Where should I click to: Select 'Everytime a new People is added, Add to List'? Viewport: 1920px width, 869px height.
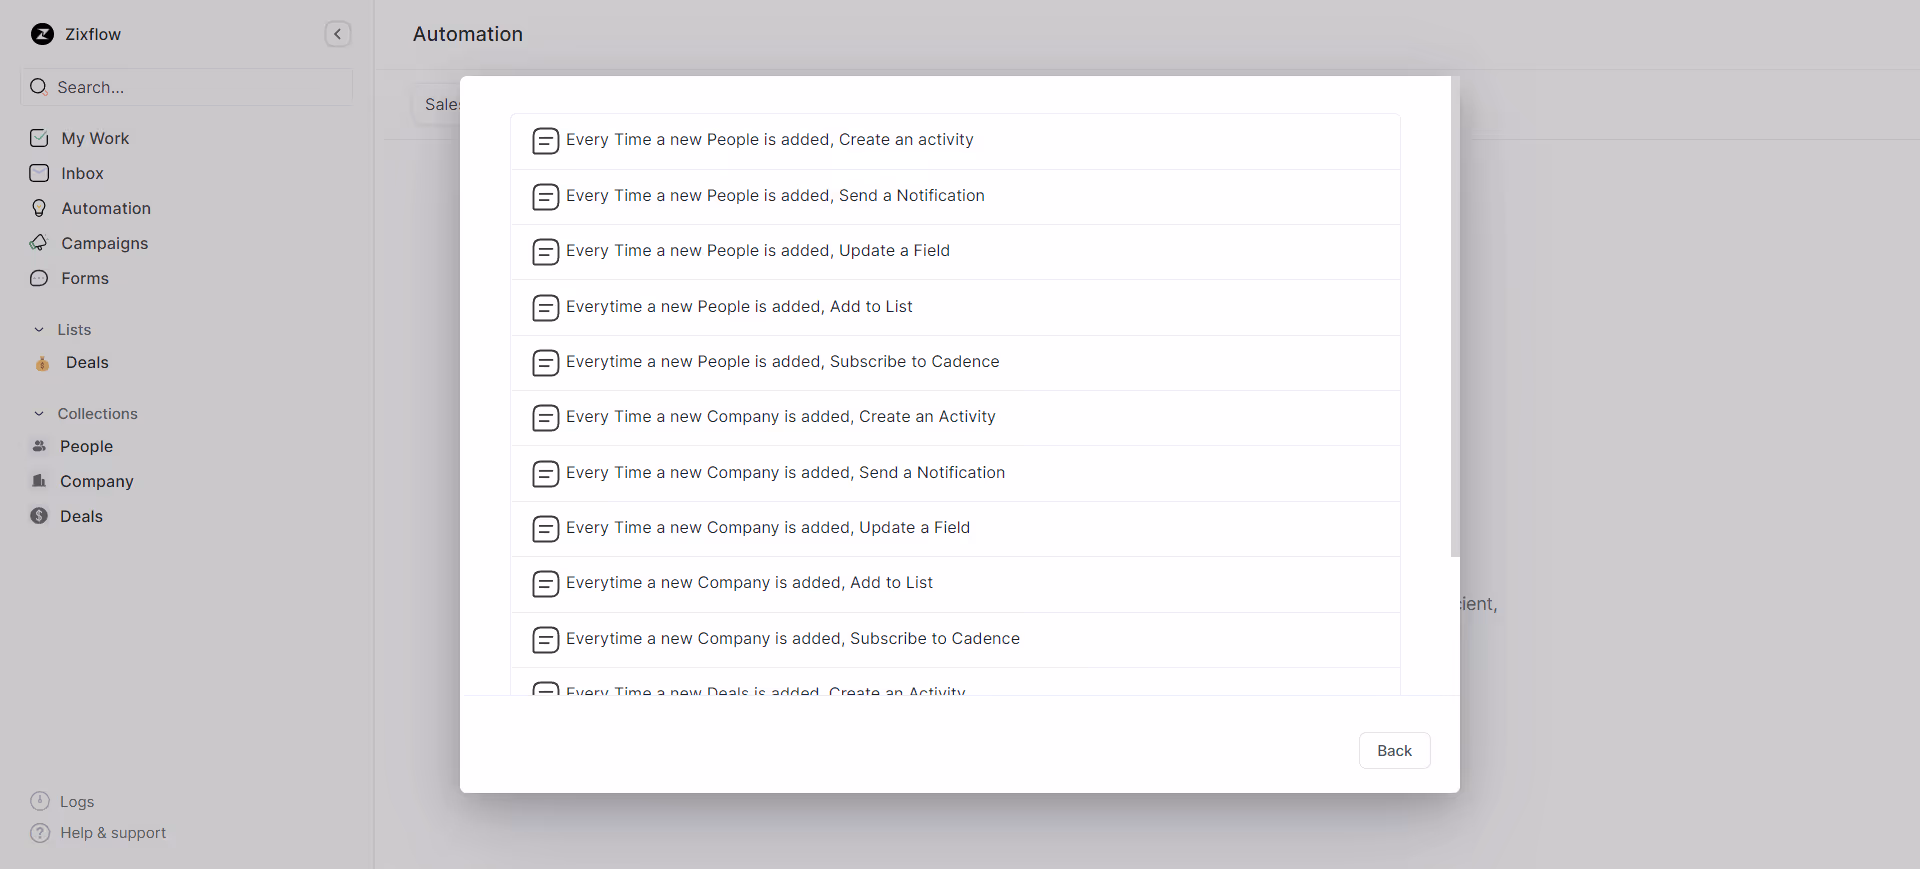click(x=955, y=308)
